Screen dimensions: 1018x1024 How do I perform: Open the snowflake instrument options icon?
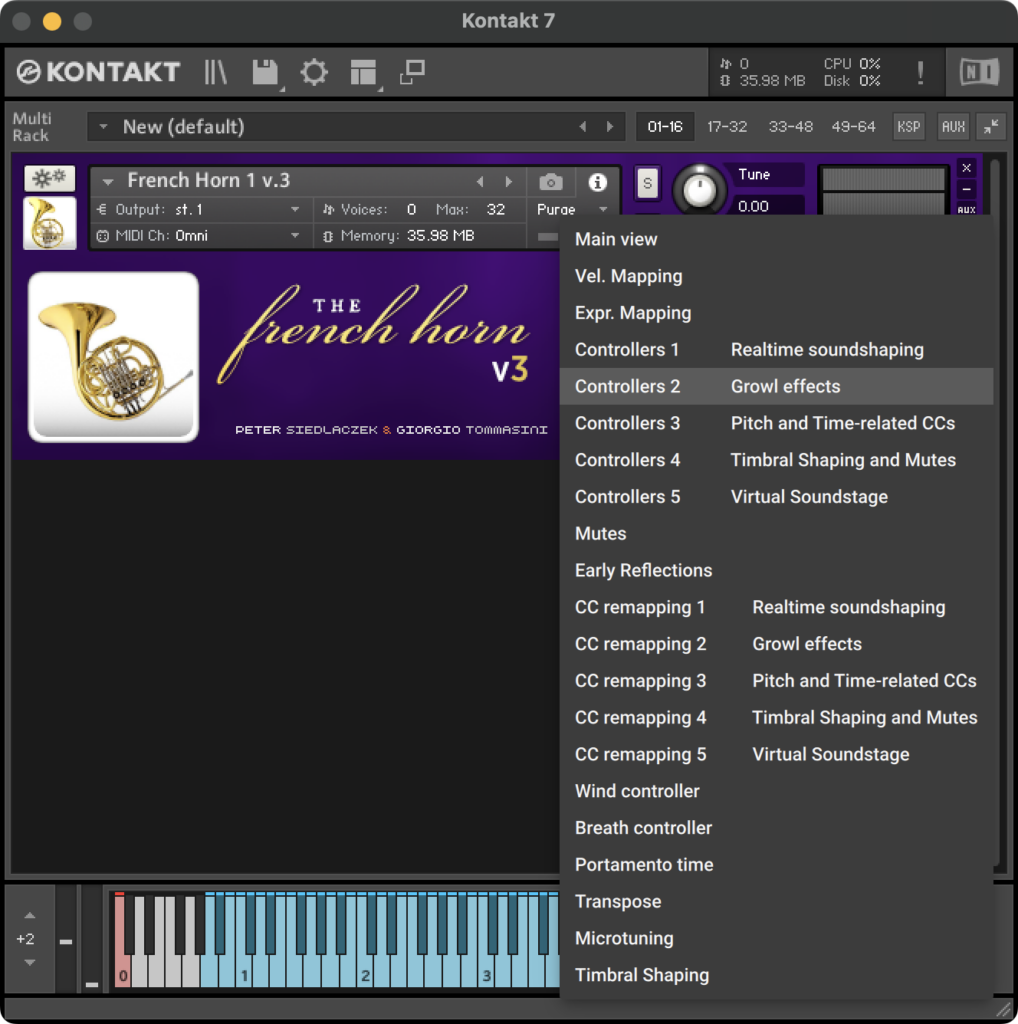(50, 178)
